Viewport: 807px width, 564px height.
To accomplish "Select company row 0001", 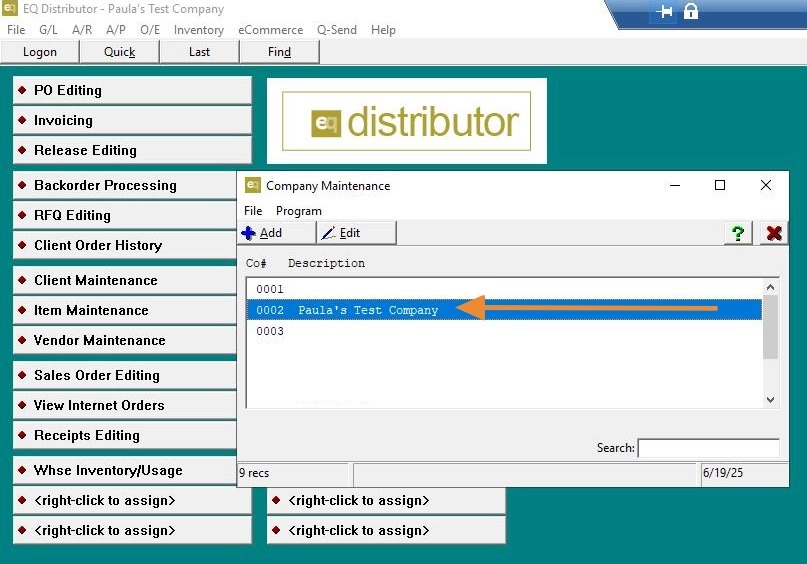I will pyautogui.click(x=504, y=289).
